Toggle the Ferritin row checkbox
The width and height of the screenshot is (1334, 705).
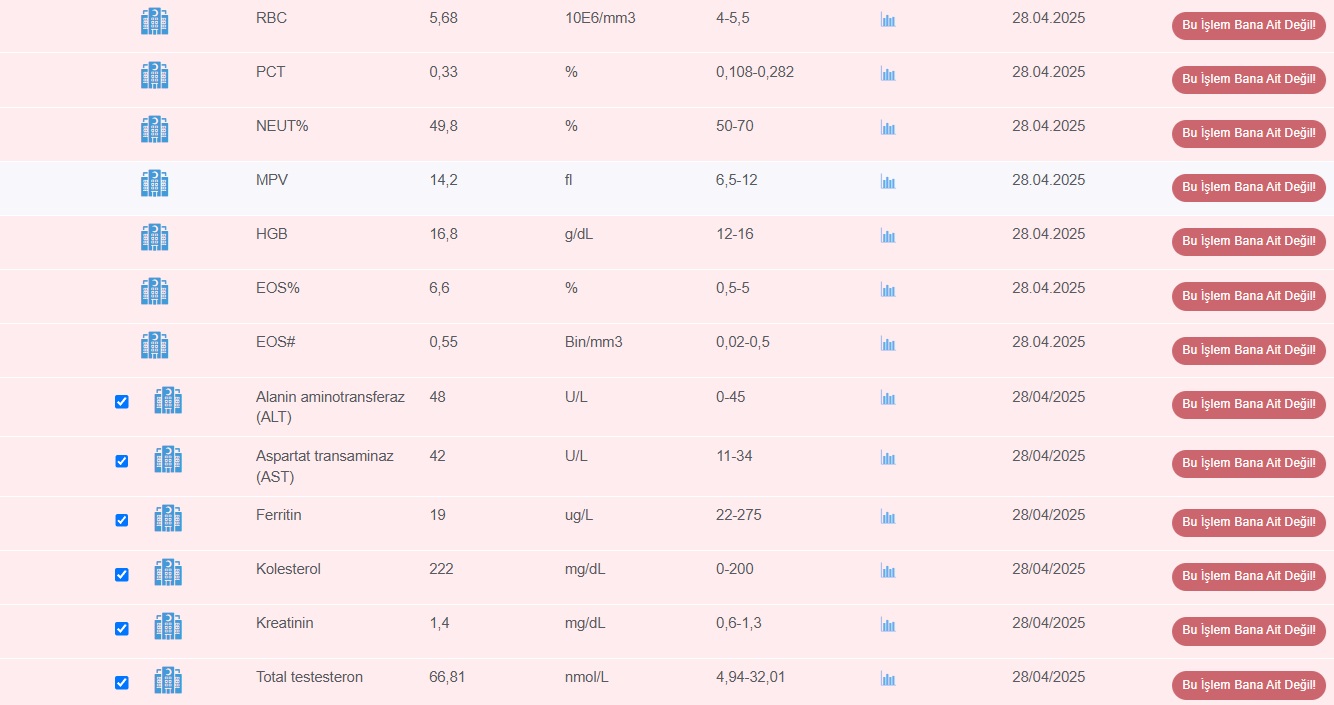tap(122, 520)
